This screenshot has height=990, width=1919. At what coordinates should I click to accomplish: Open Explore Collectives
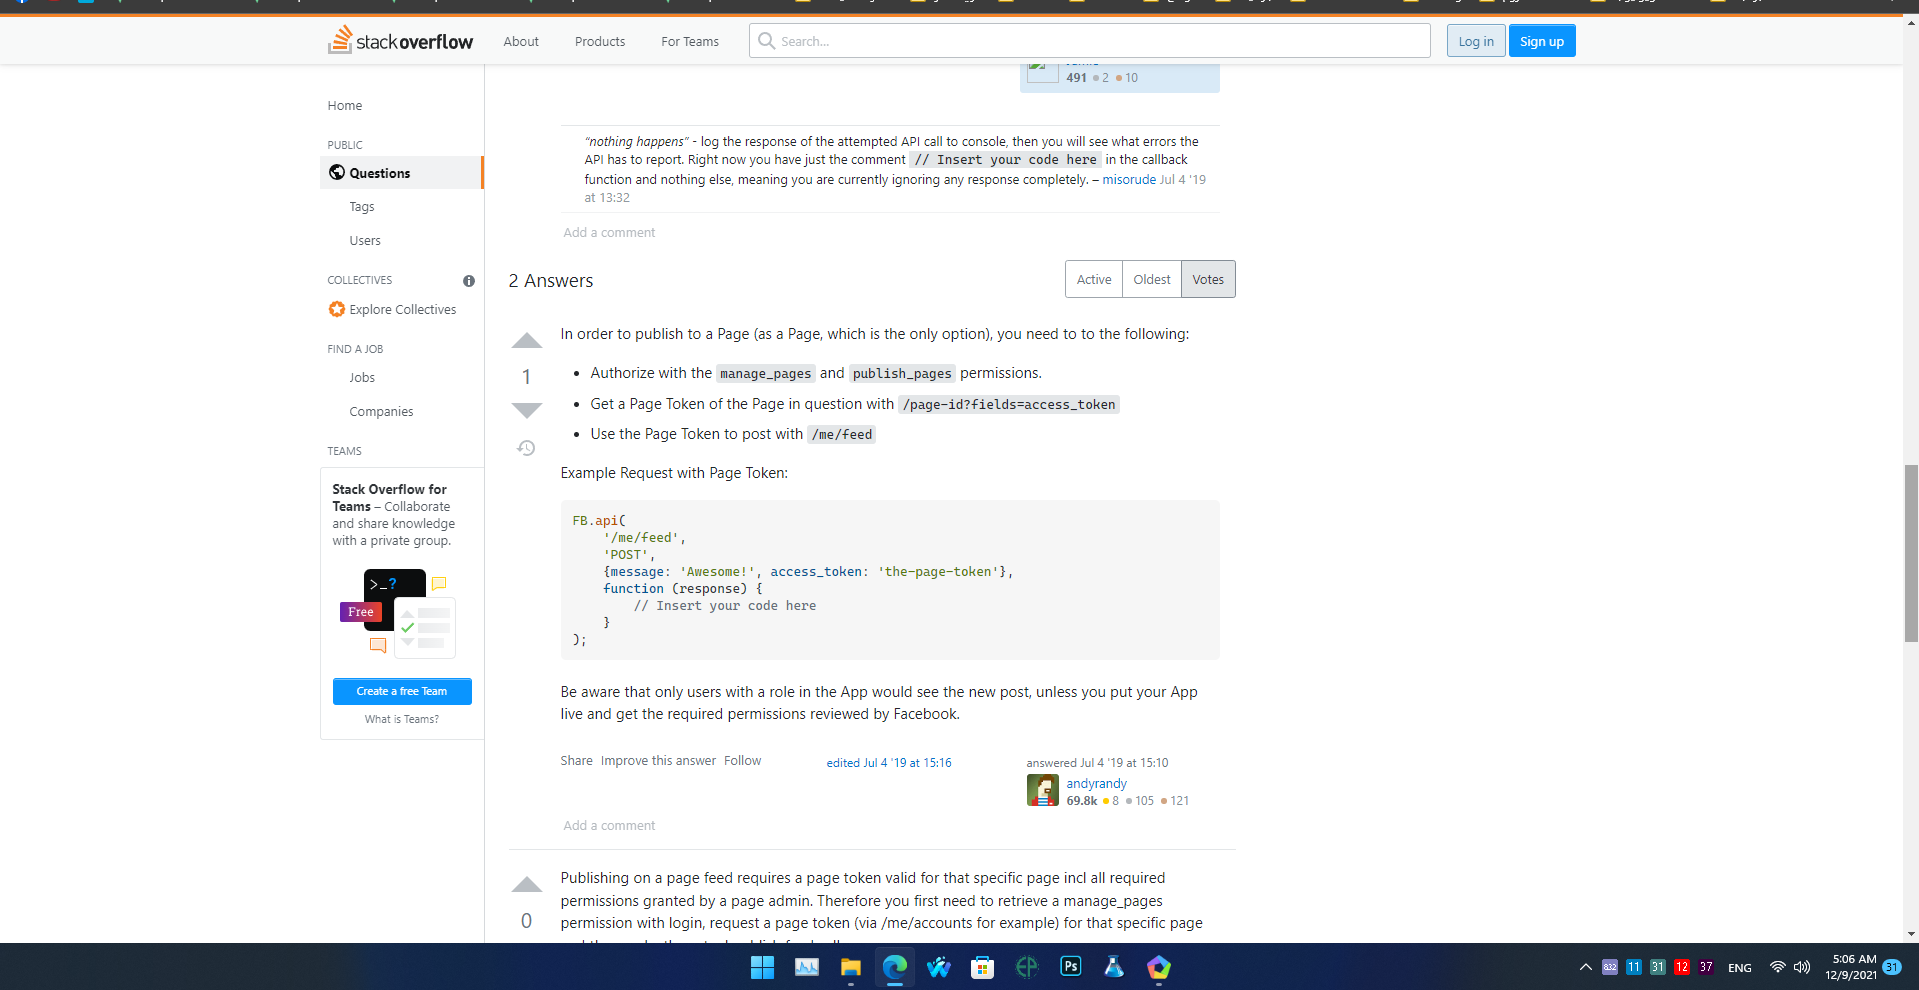[392, 310]
